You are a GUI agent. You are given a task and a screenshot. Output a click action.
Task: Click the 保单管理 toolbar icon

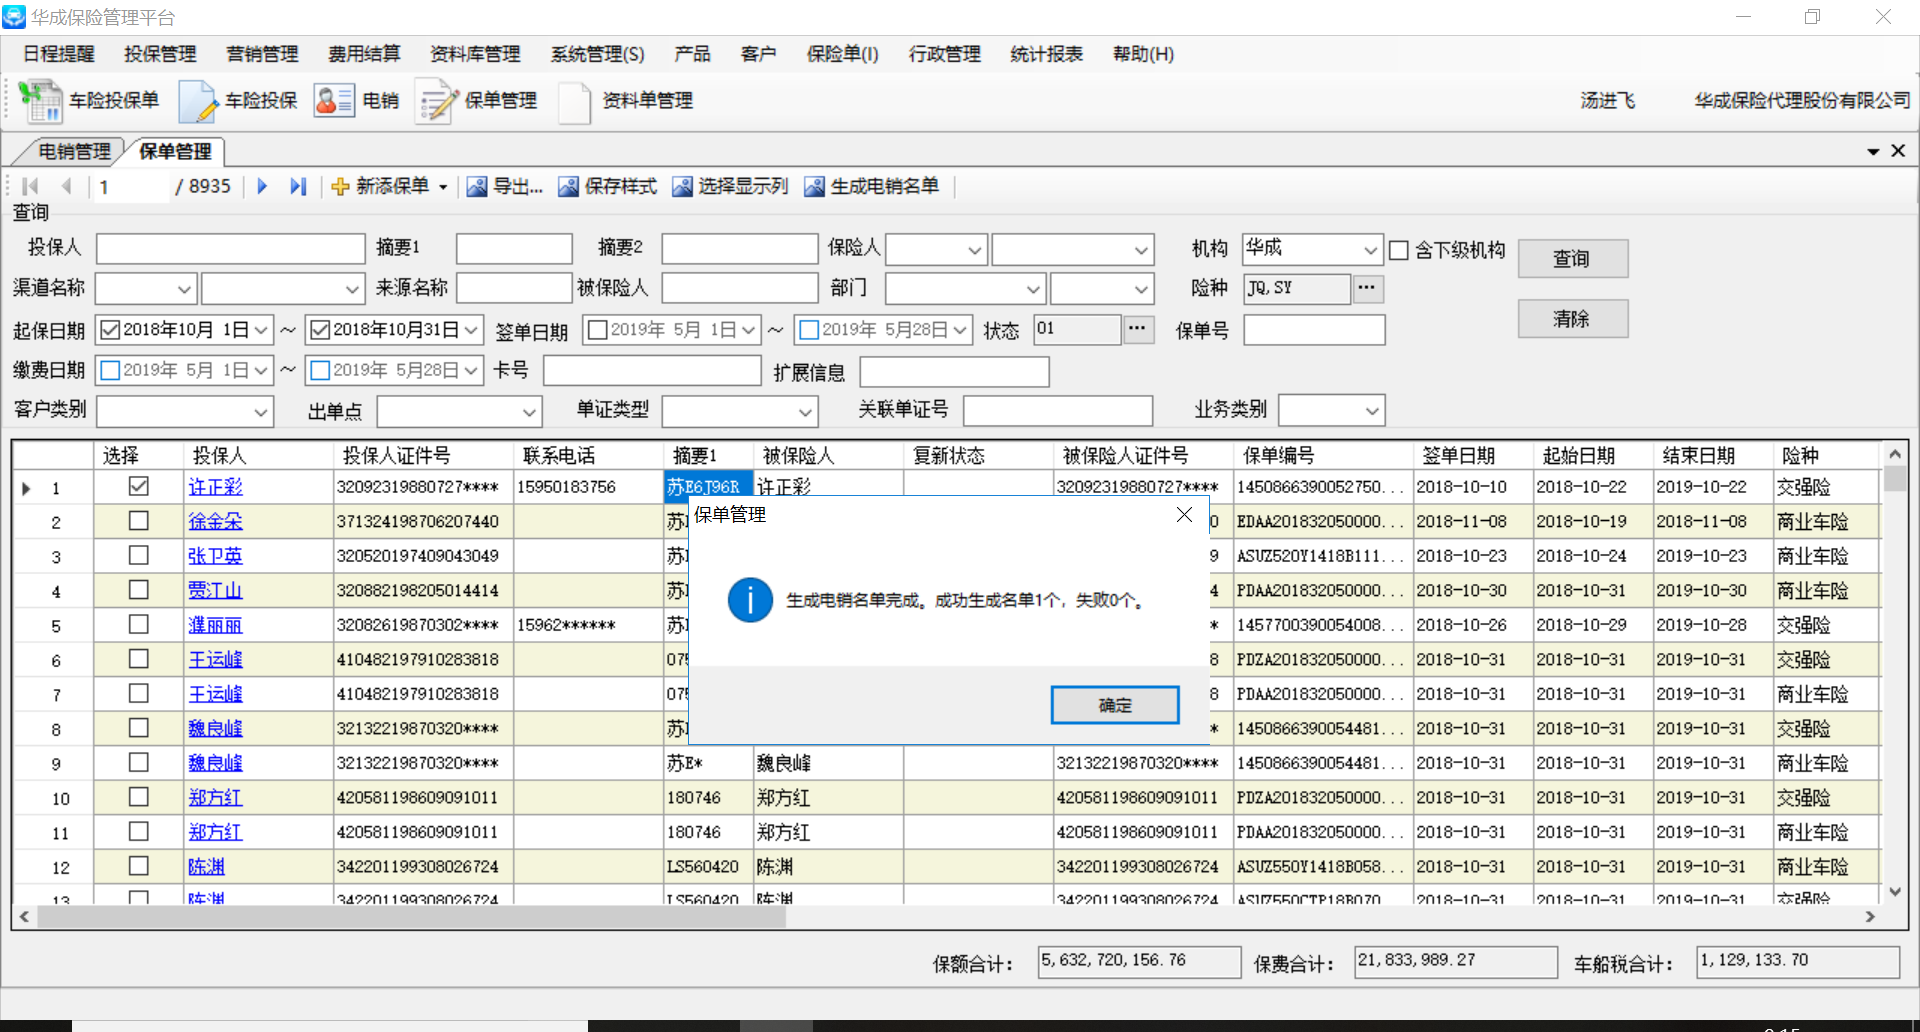click(x=437, y=101)
